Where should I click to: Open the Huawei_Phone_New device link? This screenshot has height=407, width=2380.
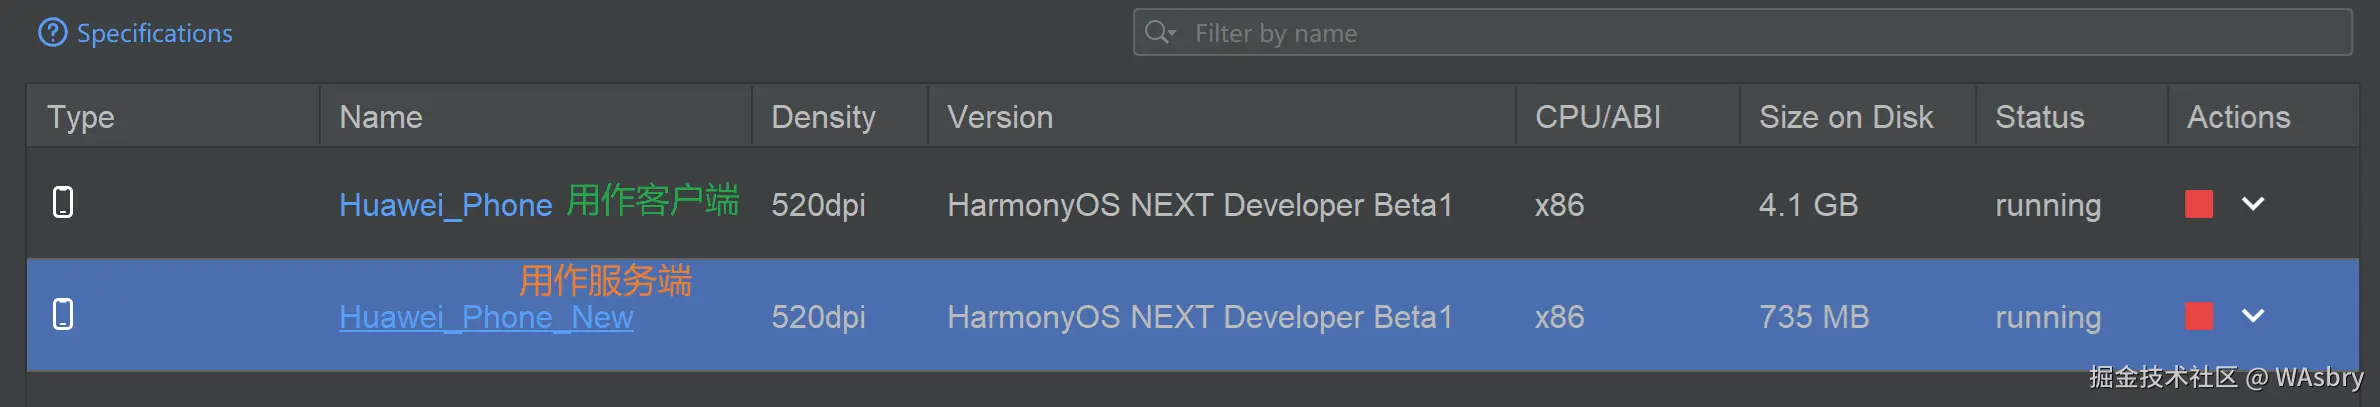point(486,317)
